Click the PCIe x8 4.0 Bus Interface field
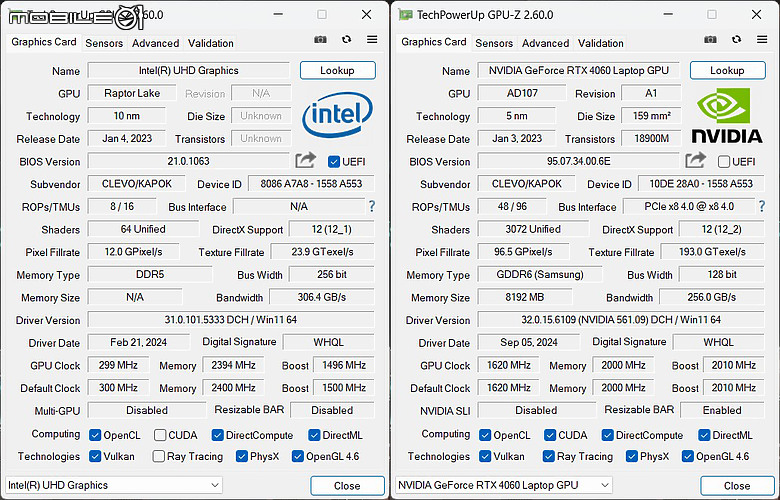The width and height of the screenshot is (780, 500). pos(689,206)
